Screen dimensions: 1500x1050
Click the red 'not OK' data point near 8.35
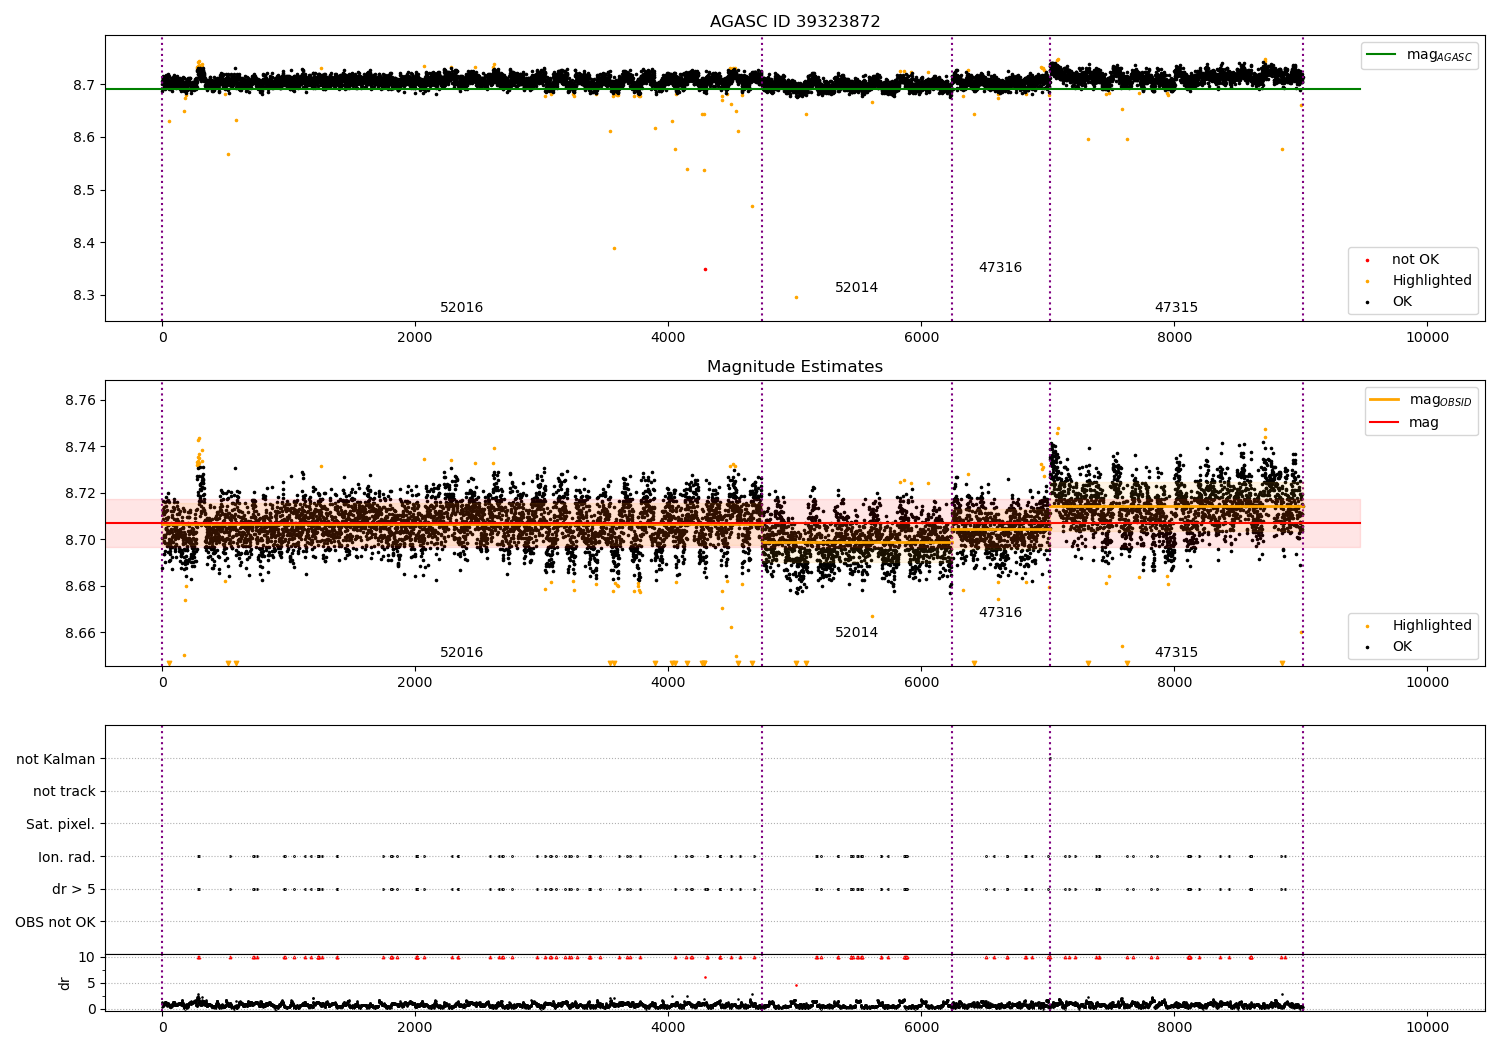(705, 269)
